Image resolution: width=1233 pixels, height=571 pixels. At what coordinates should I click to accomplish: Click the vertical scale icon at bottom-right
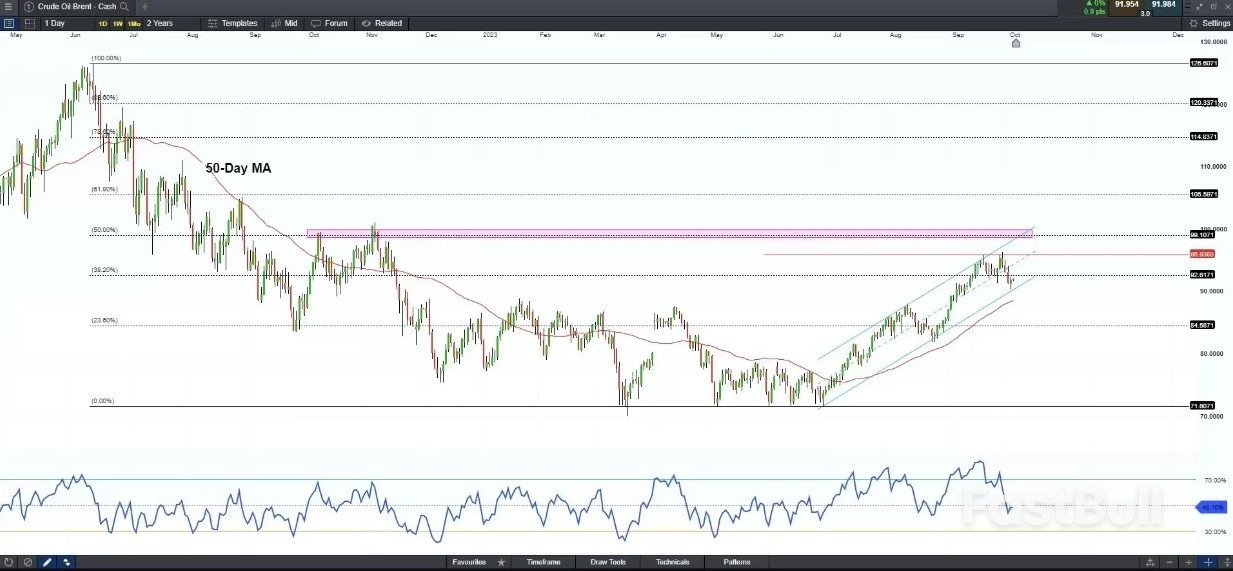click(1225, 562)
